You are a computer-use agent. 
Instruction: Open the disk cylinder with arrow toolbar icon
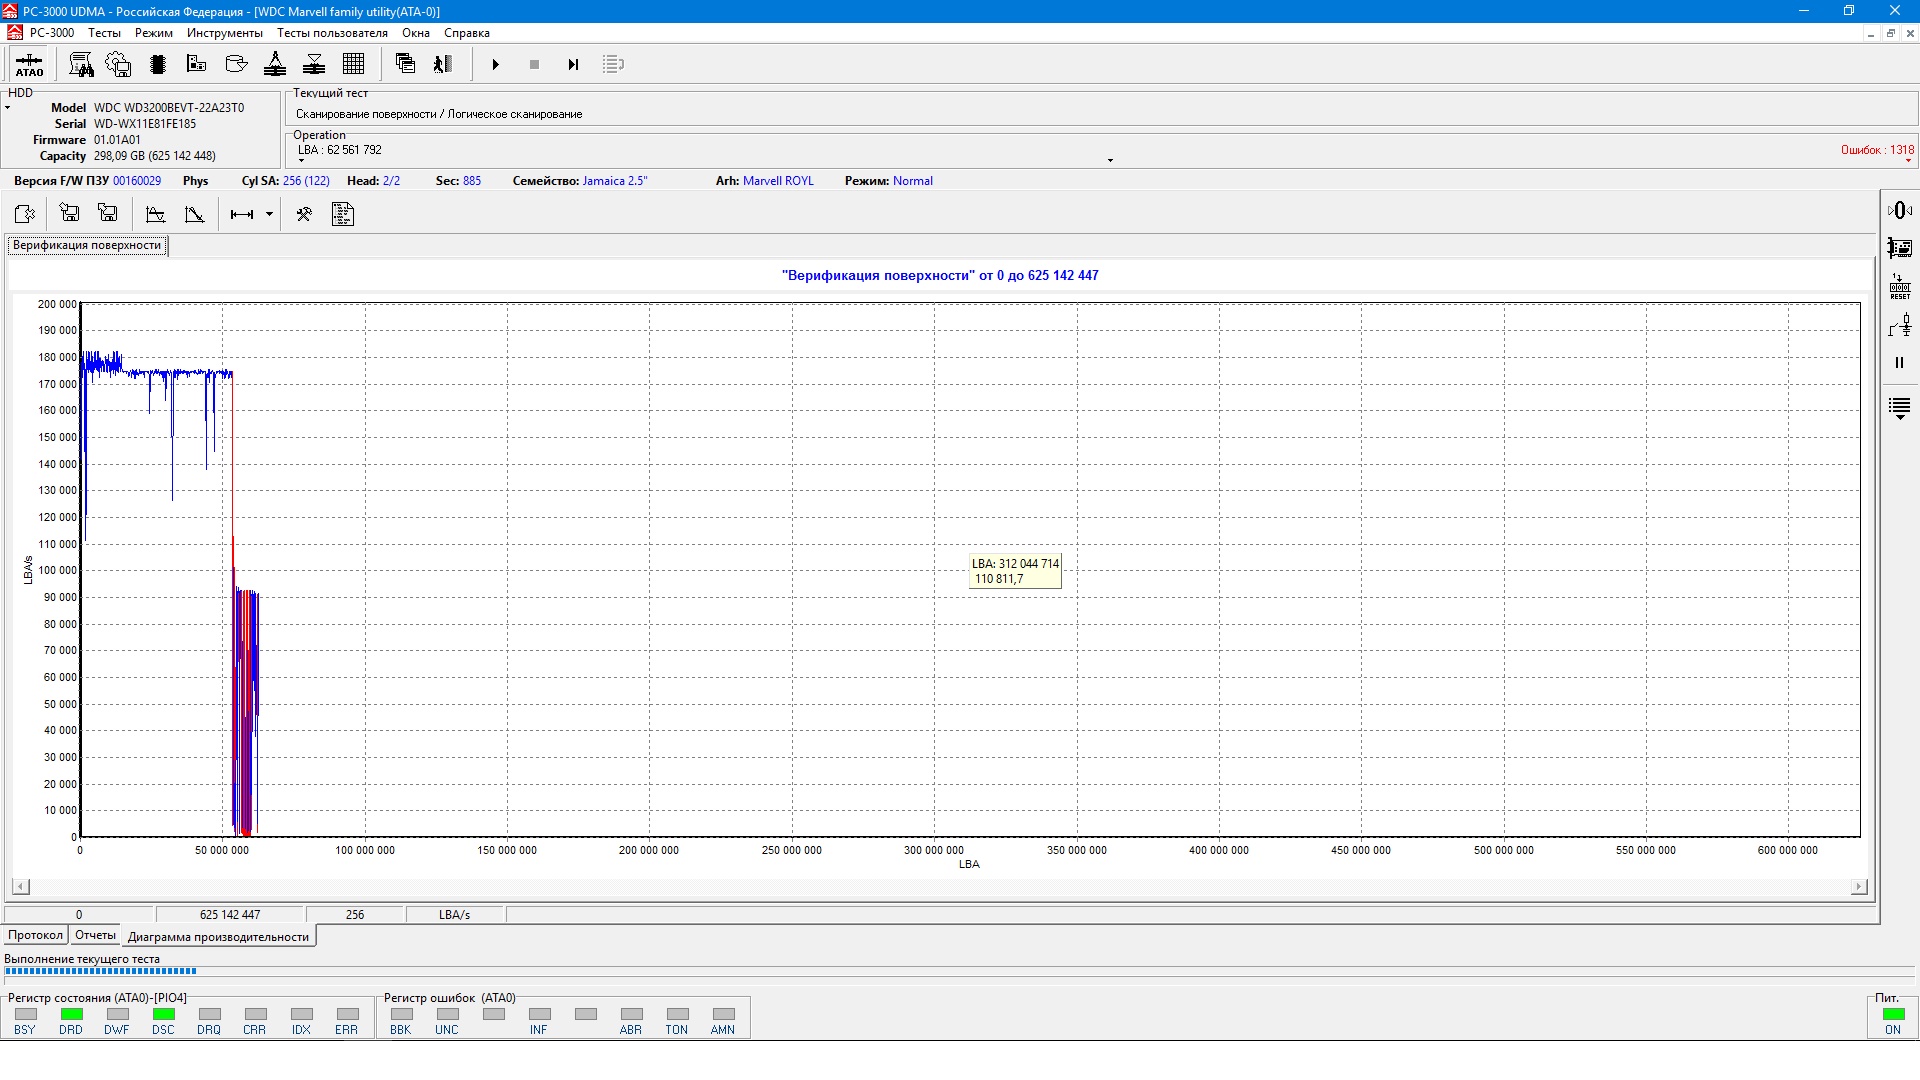coord(237,65)
